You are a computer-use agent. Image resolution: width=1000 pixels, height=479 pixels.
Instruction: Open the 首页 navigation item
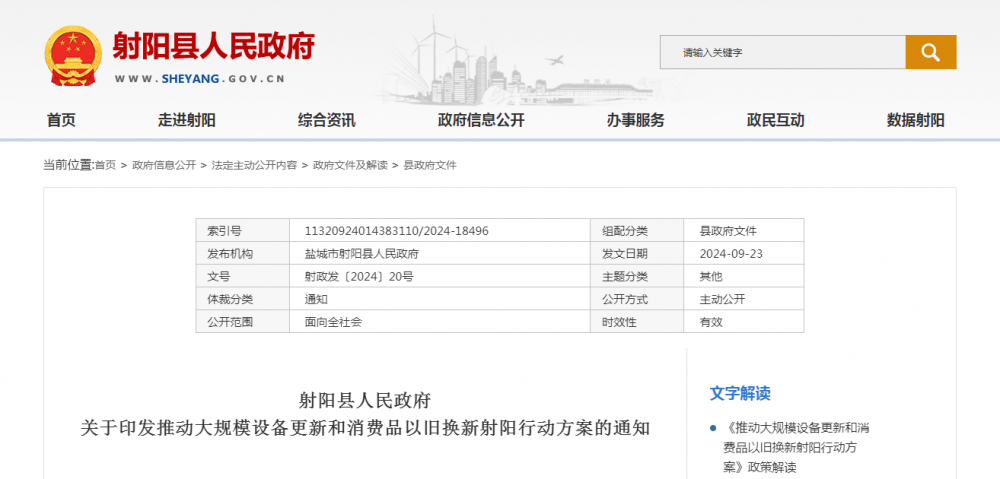[61, 120]
